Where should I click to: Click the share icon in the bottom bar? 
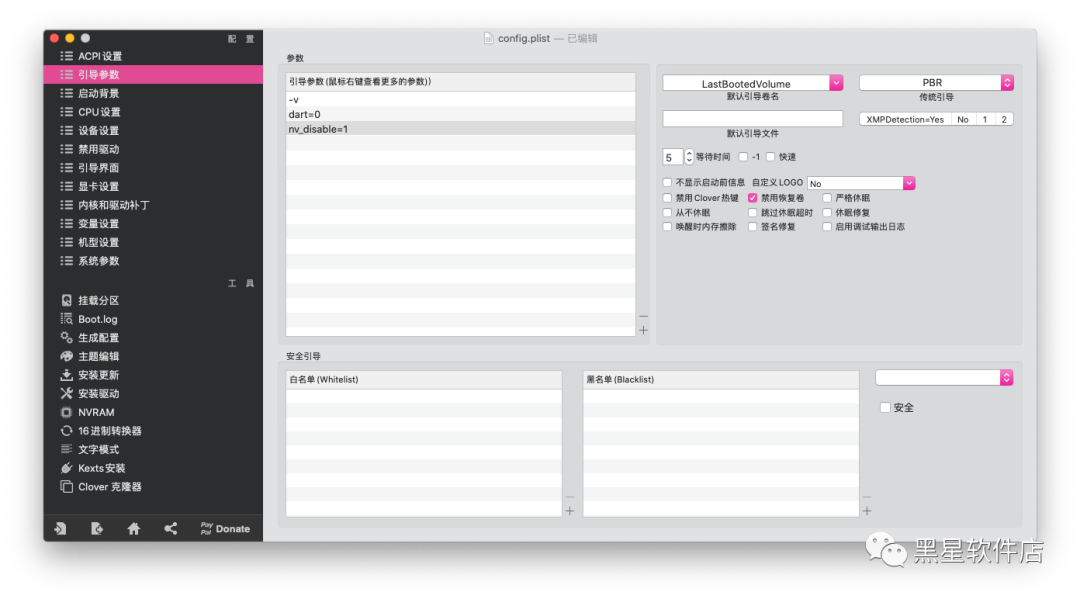170,528
